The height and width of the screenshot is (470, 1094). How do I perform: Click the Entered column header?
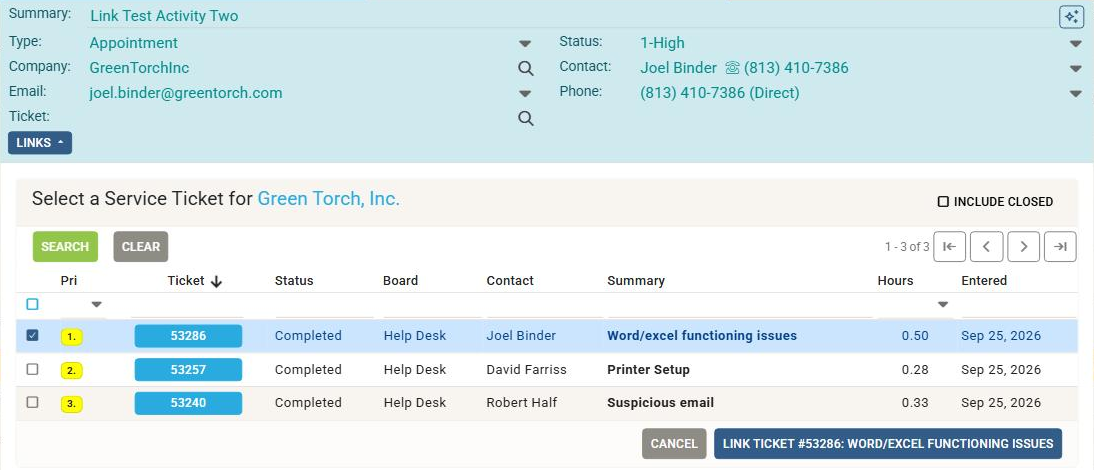pyautogui.click(x=984, y=281)
